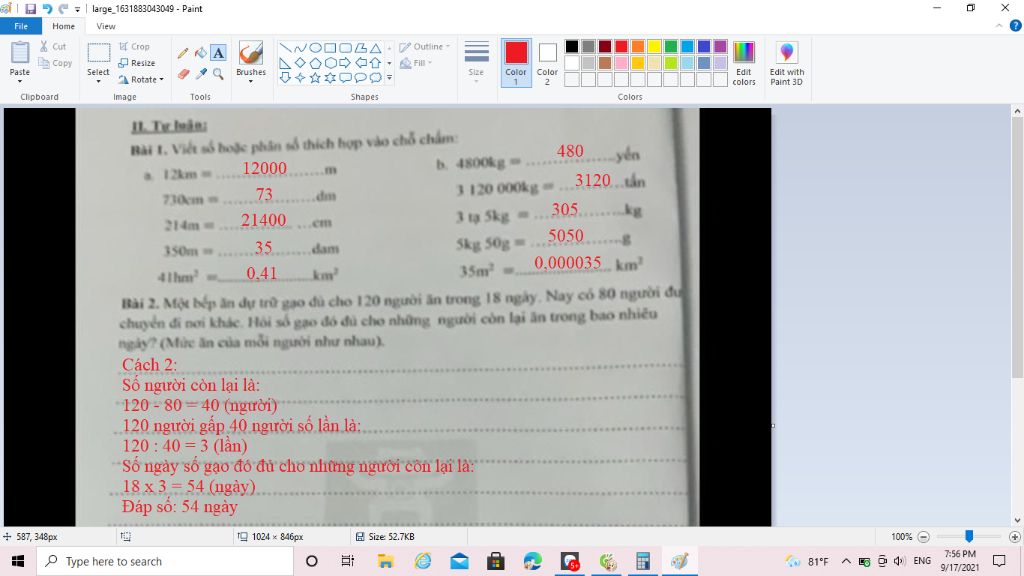Zoom in with plus button
This screenshot has height=576, width=1024.
tap(1014, 537)
